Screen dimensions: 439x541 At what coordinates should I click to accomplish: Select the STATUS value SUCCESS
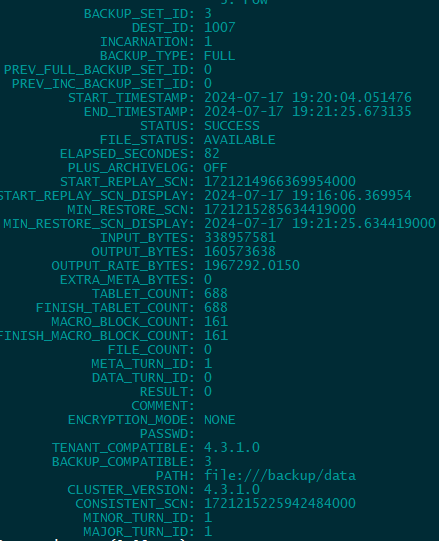232,126
